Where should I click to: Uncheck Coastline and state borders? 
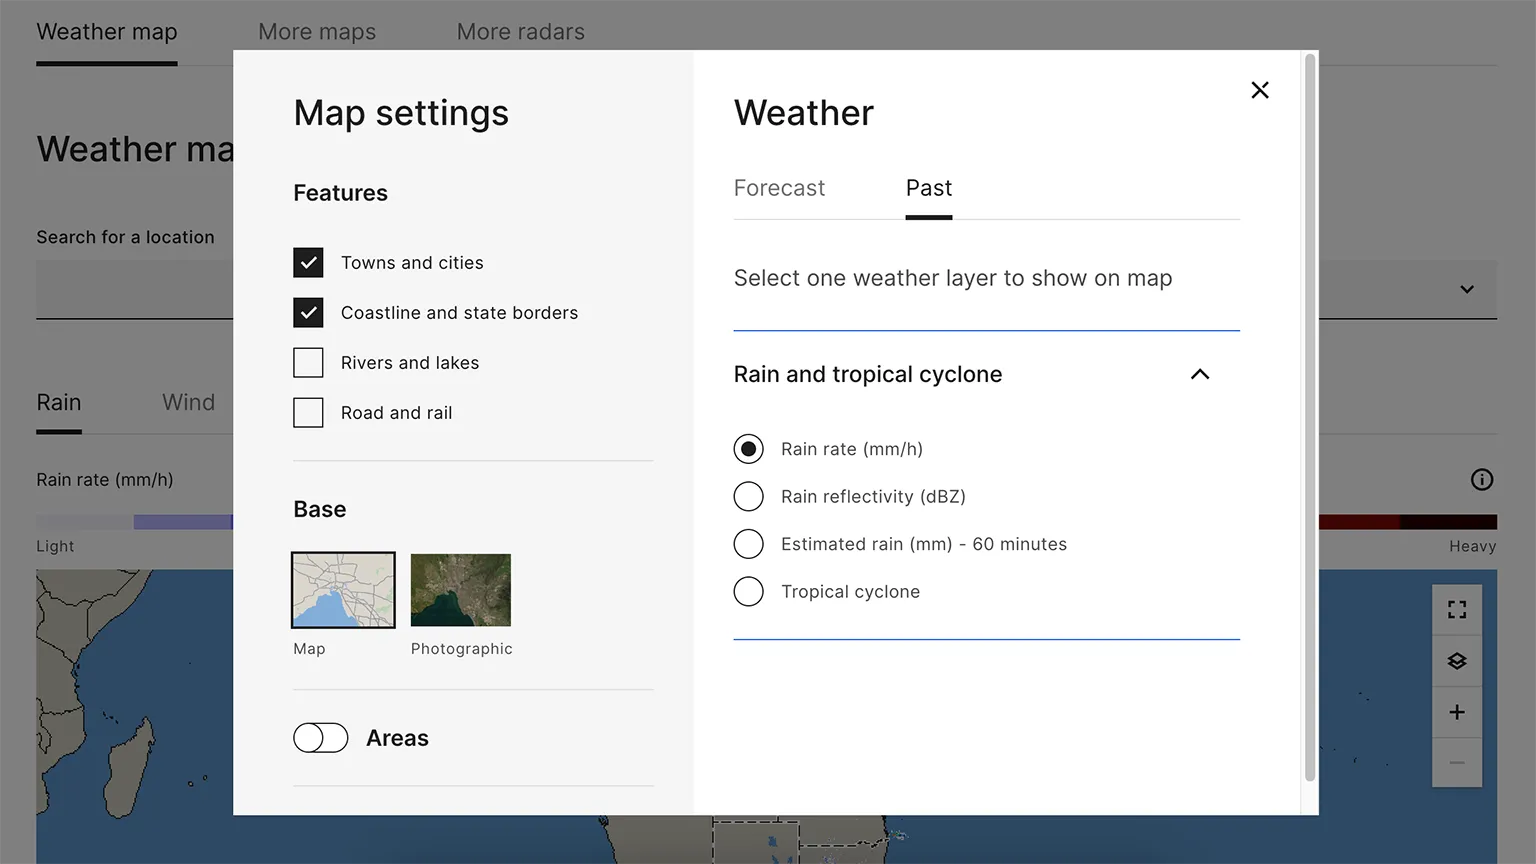308,313
